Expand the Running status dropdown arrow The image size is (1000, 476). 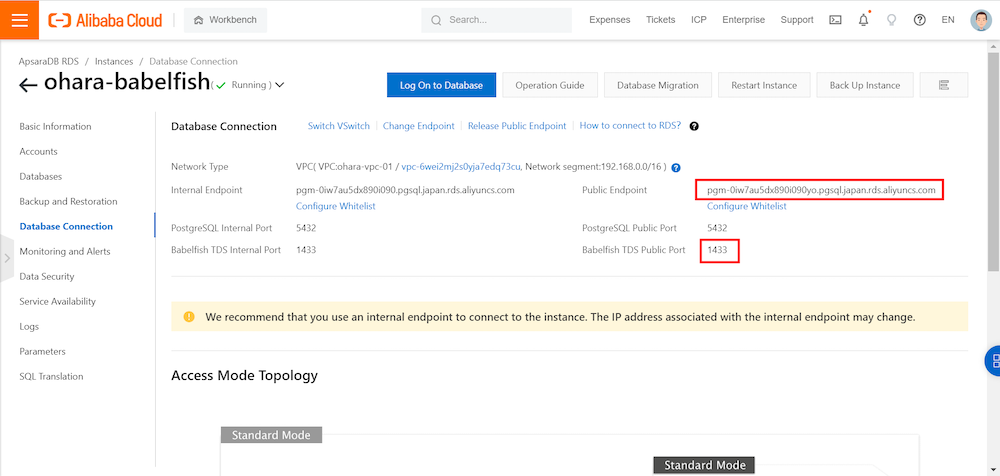pyautogui.click(x=279, y=85)
